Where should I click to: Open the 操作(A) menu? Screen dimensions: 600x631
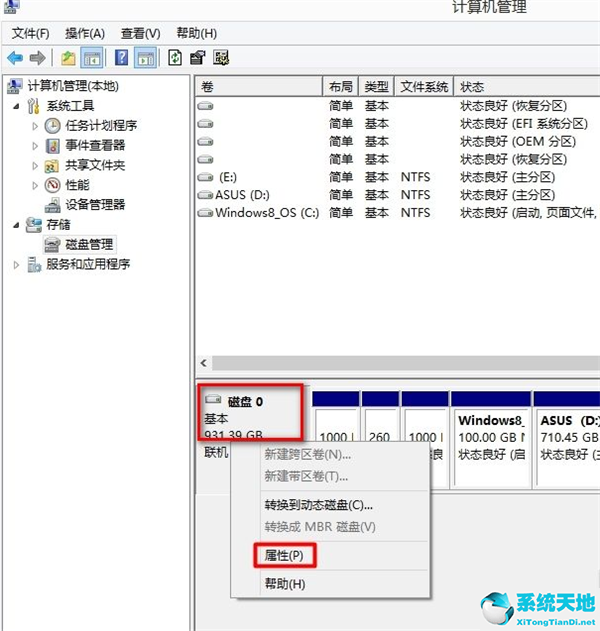tap(85, 33)
